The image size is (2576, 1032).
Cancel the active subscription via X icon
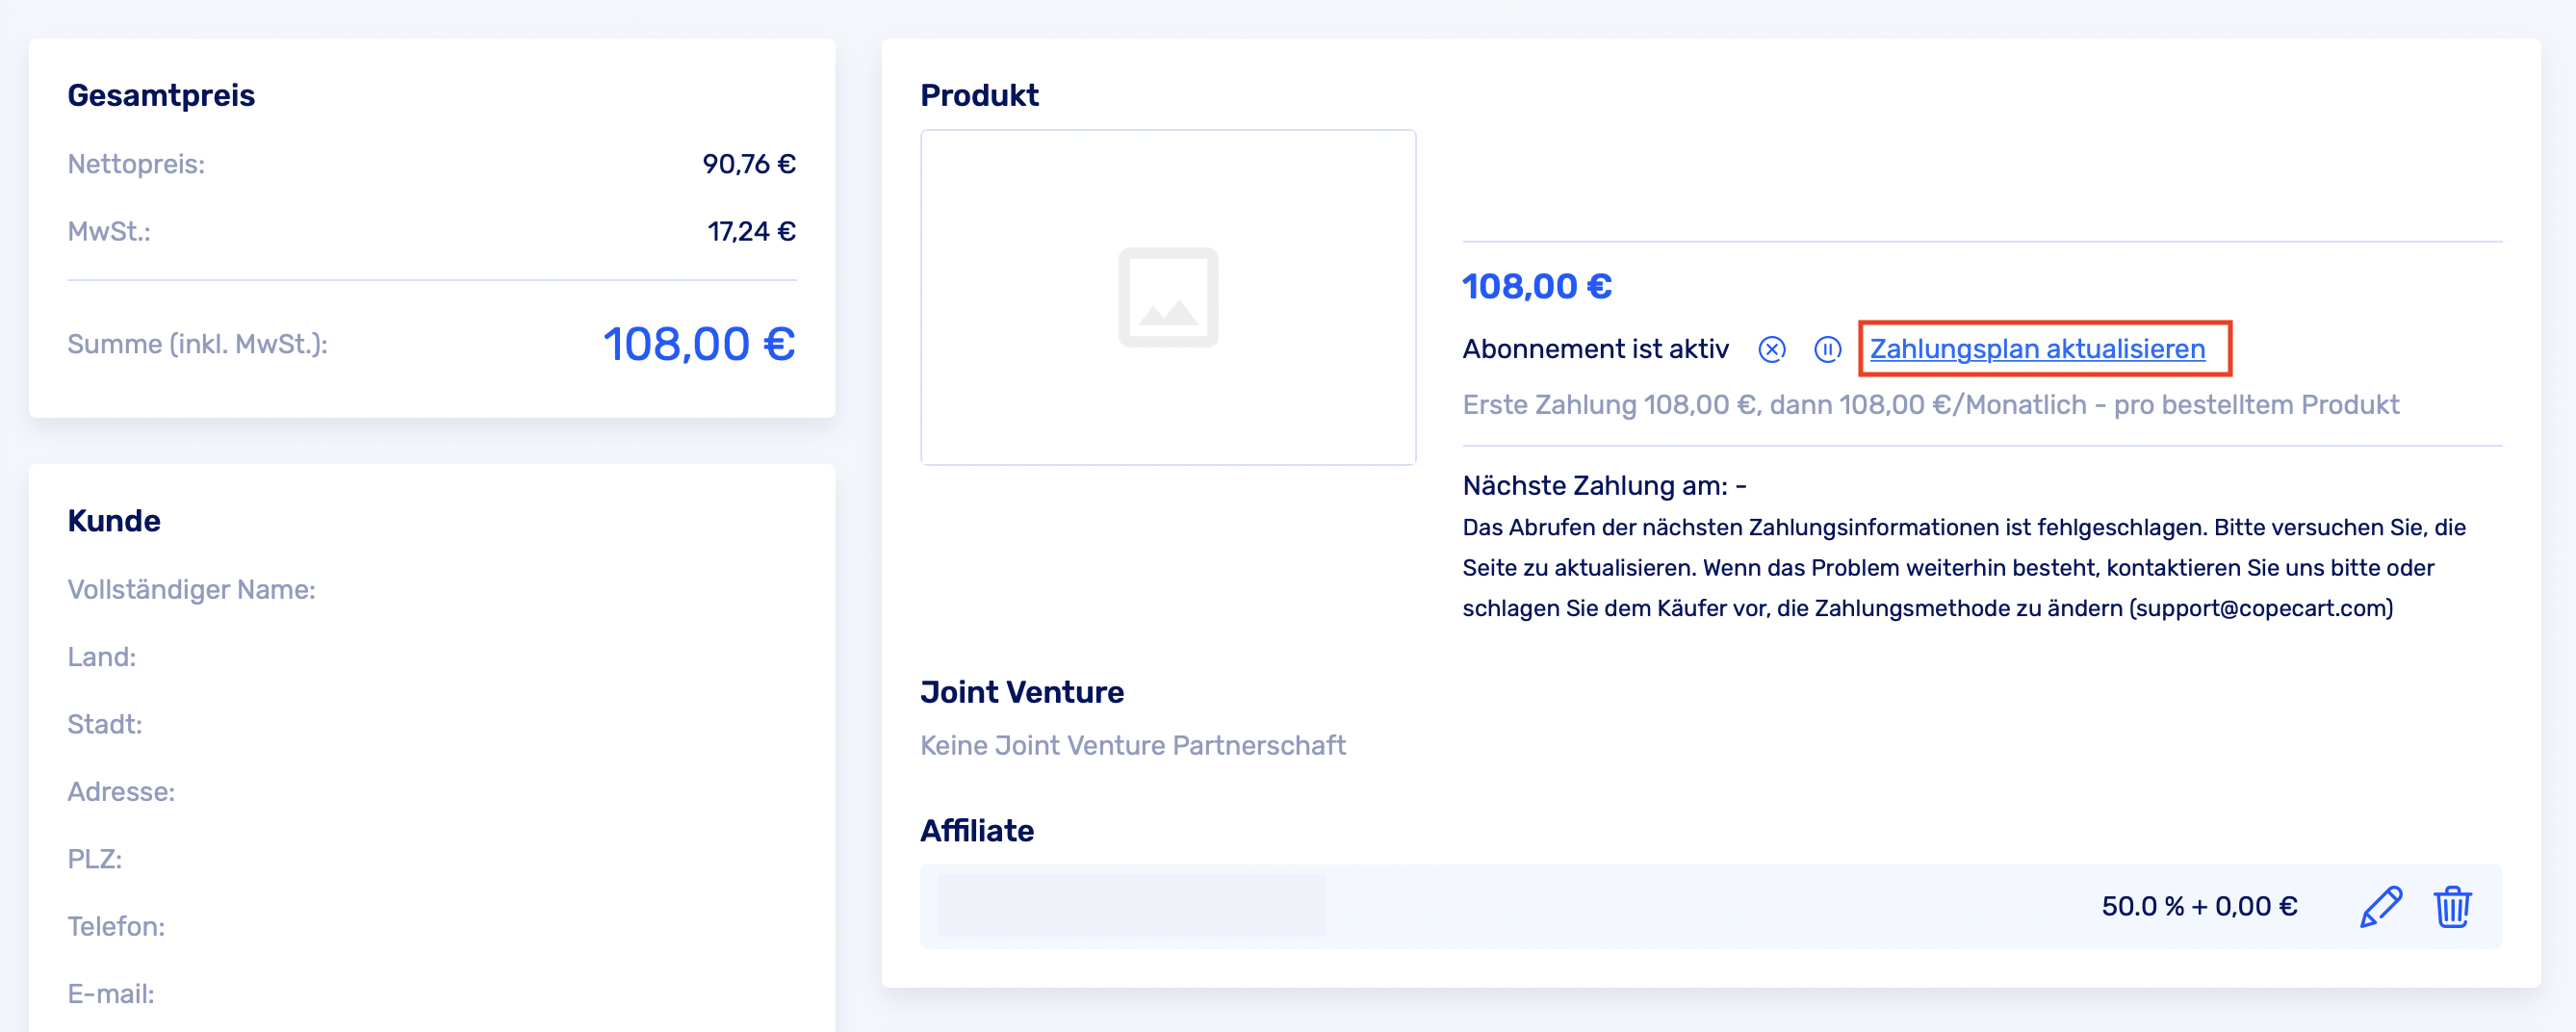coord(1772,349)
